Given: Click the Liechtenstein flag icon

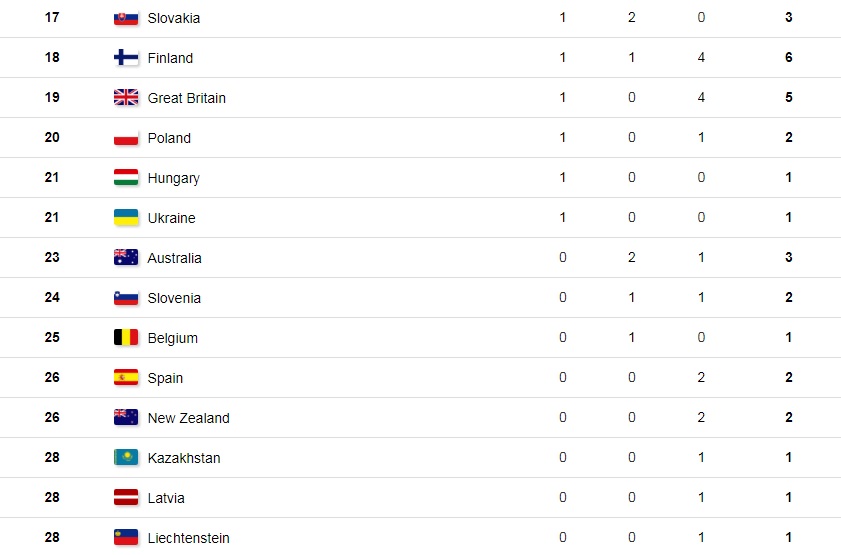Looking at the screenshot, I should coord(126,538).
